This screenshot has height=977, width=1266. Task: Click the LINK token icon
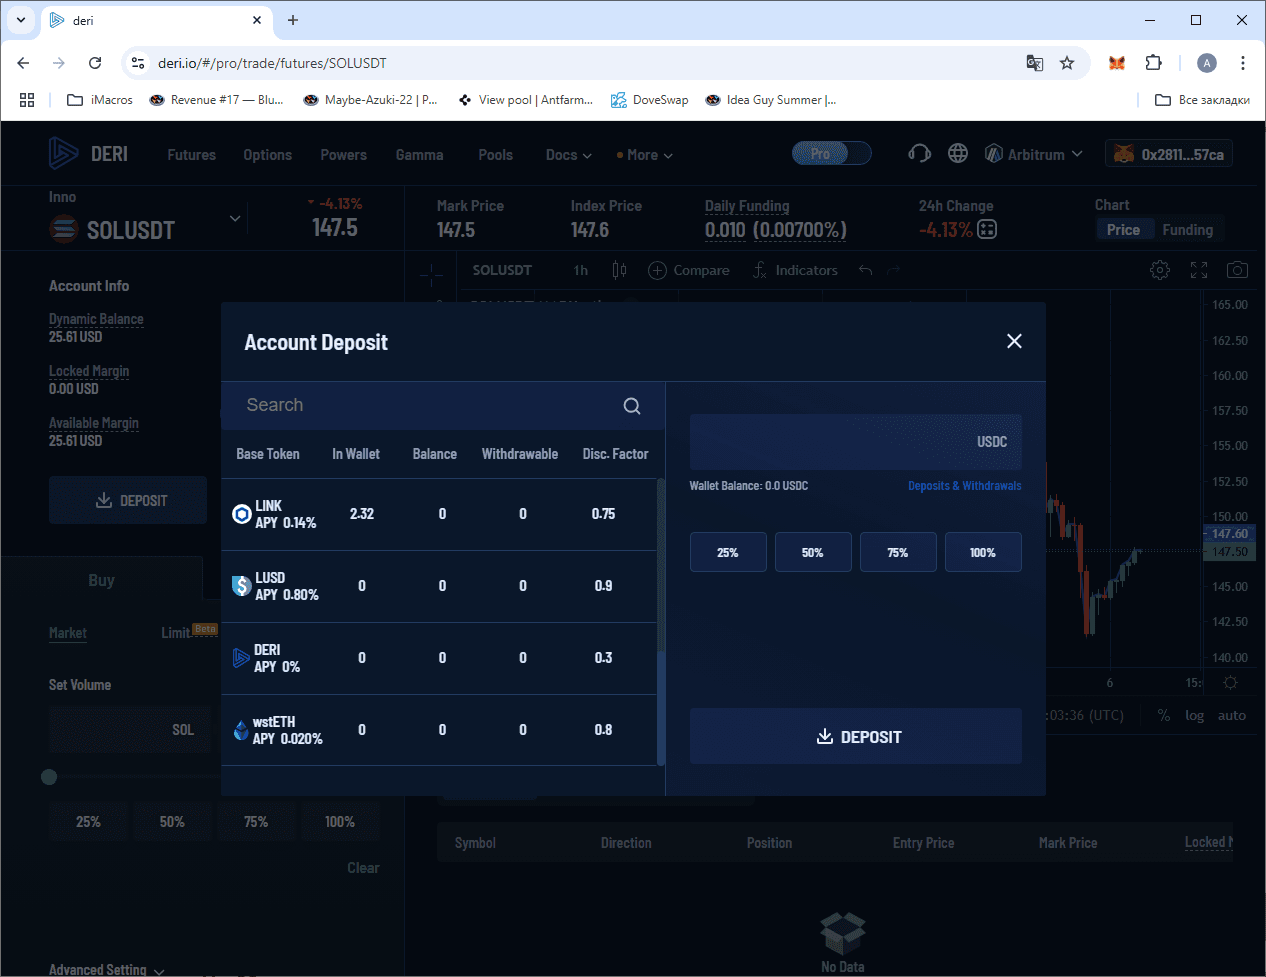pos(241,514)
